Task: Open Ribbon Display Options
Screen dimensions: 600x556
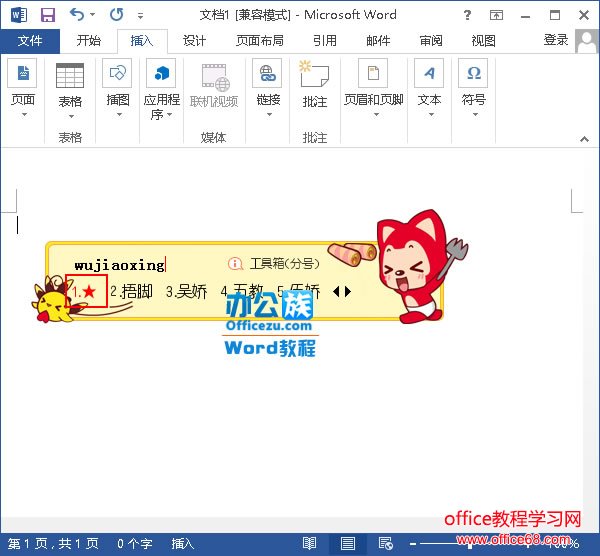Action: 496,15
